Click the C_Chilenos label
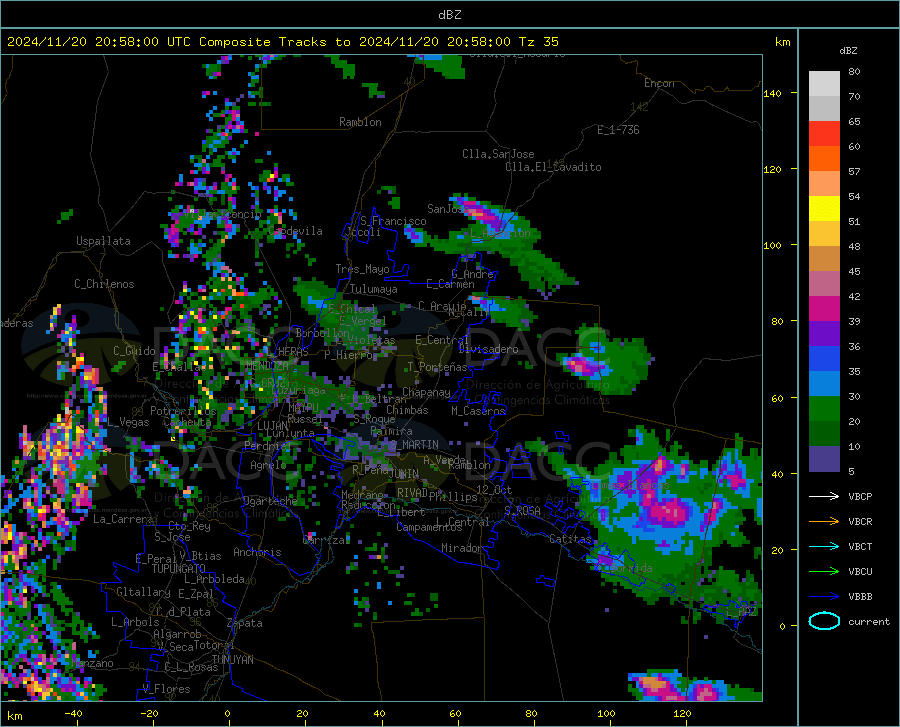 coord(104,284)
